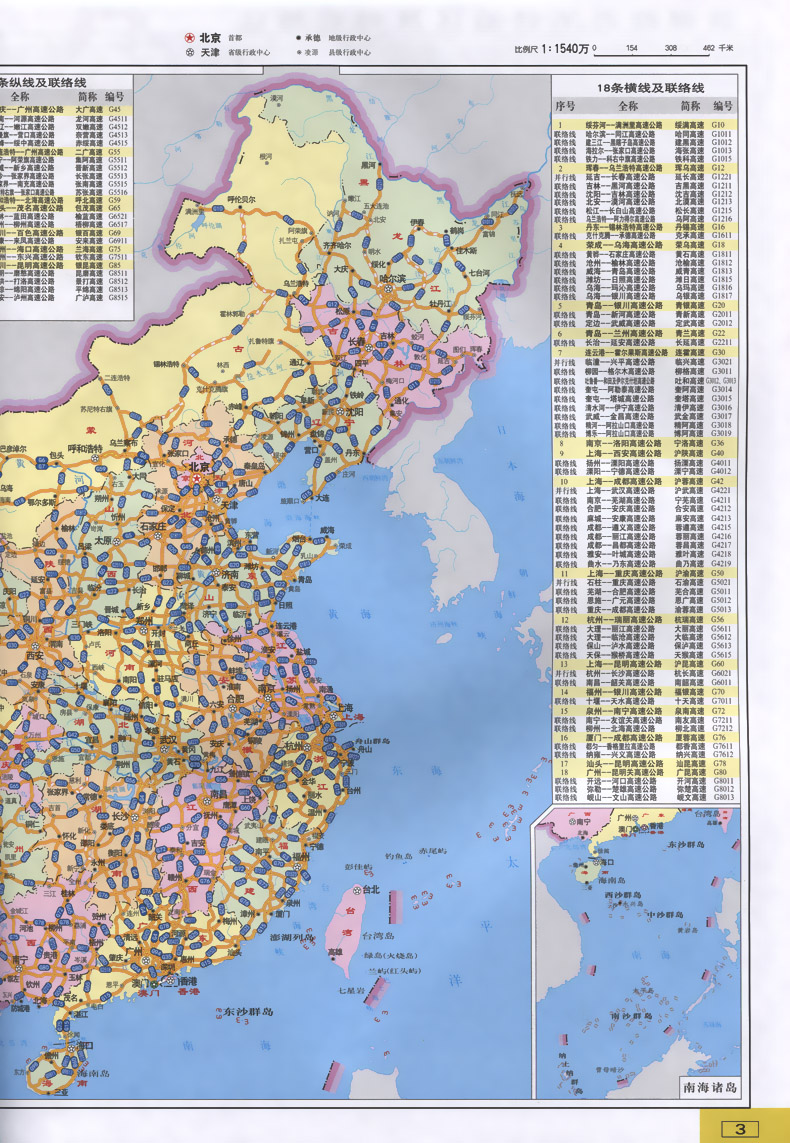790x1143 pixels.
Task: Click the 'G60' 沪昆高速 table row
Action: click(x=644, y=664)
